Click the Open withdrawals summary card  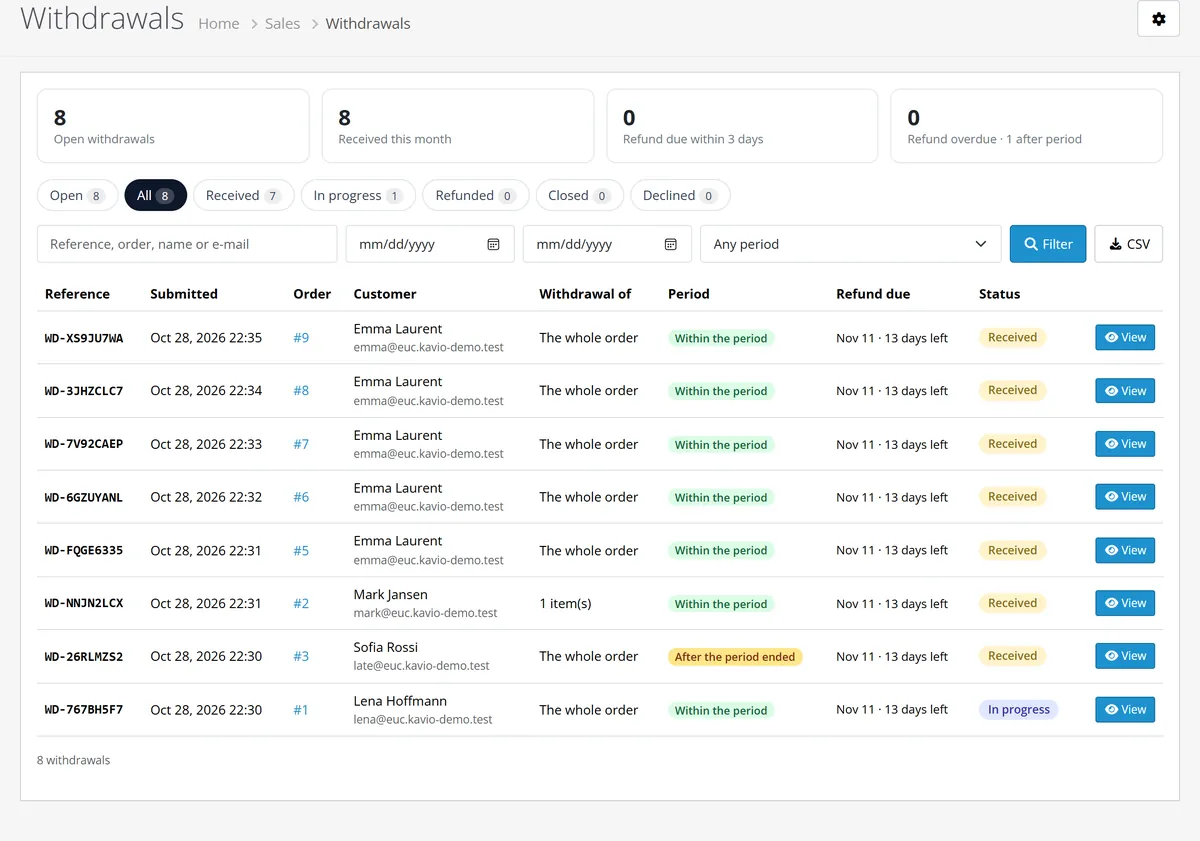tap(173, 126)
